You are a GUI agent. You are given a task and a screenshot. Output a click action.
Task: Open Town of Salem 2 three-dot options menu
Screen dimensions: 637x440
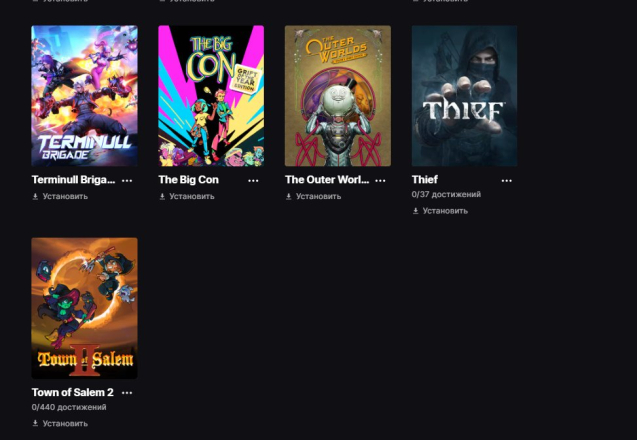click(x=127, y=393)
